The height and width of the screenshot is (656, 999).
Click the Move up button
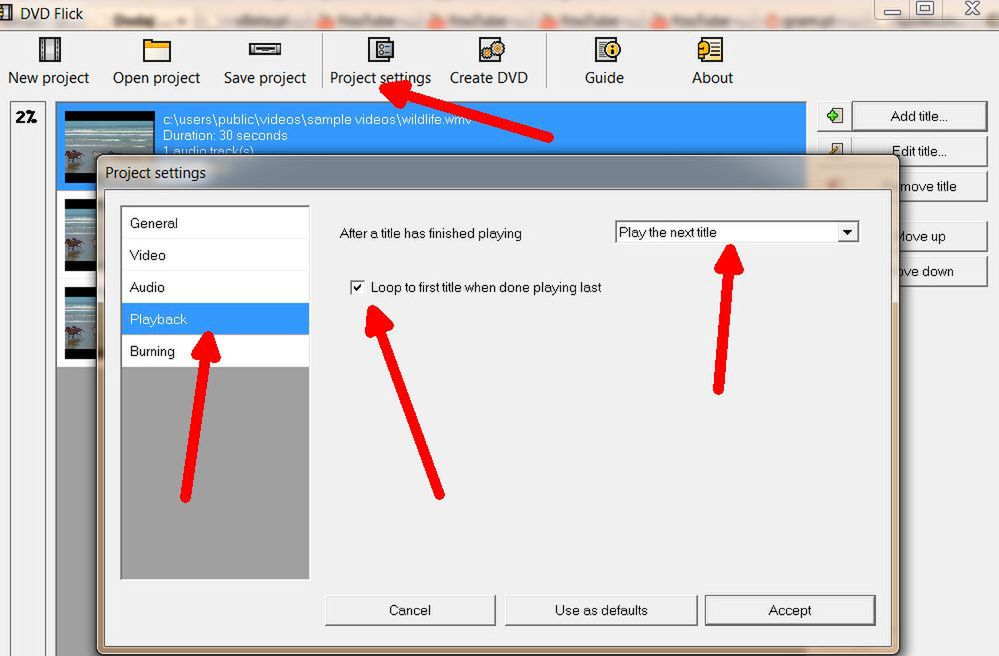click(x=942, y=236)
